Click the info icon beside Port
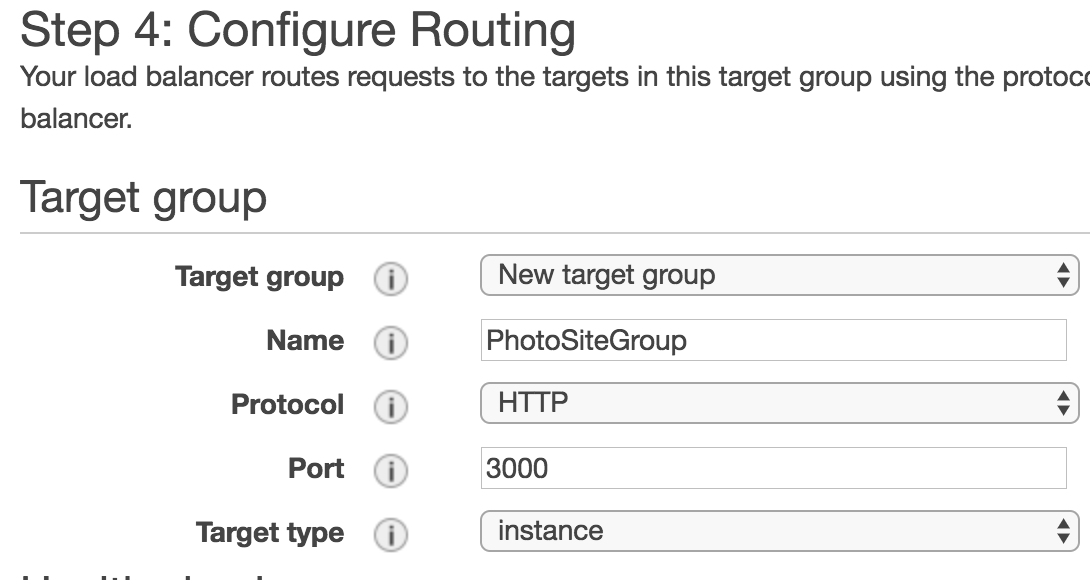The width and height of the screenshot is (1090, 580). (x=391, y=471)
